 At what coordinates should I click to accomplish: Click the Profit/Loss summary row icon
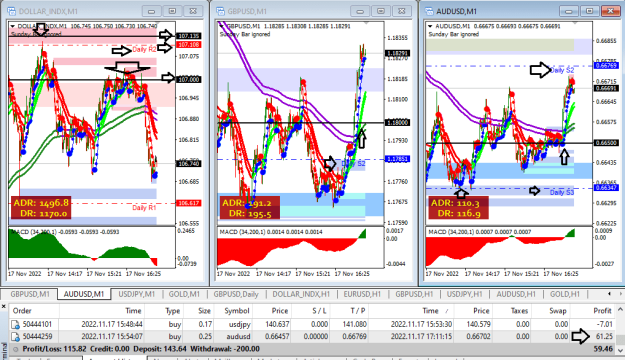pyautogui.click(x=16, y=349)
